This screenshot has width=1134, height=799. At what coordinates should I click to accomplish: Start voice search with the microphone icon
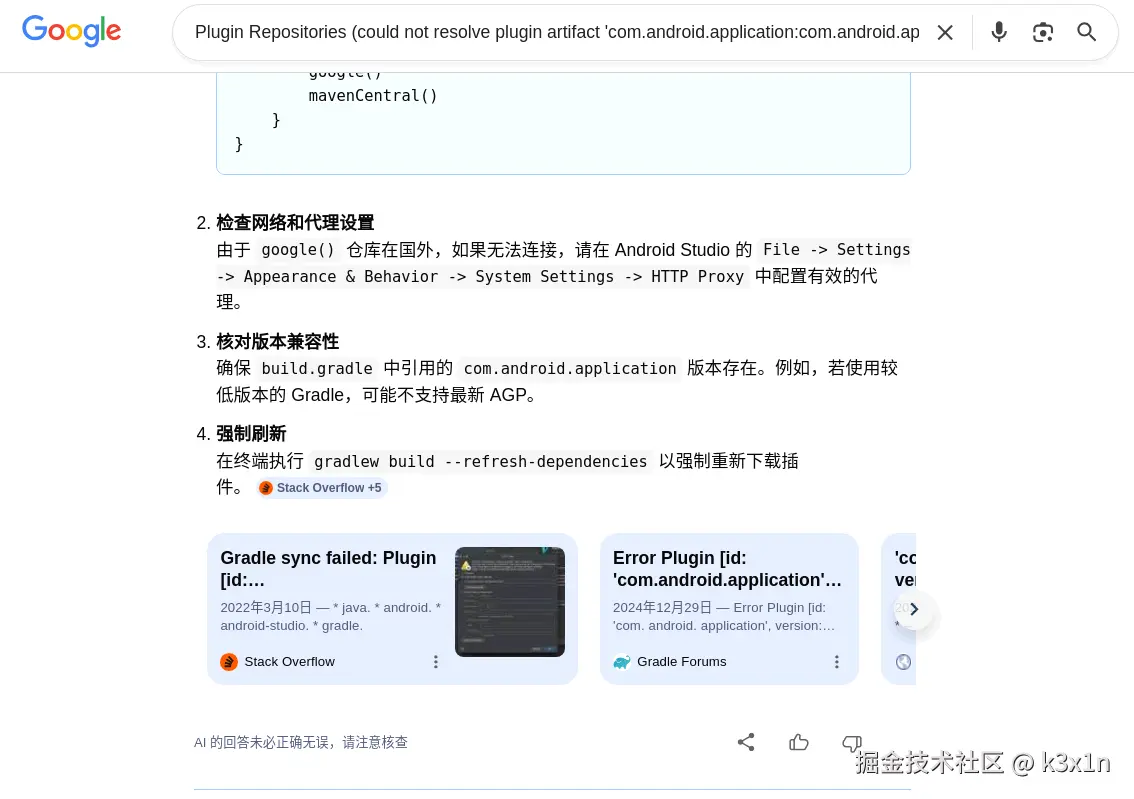tap(999, 32)
